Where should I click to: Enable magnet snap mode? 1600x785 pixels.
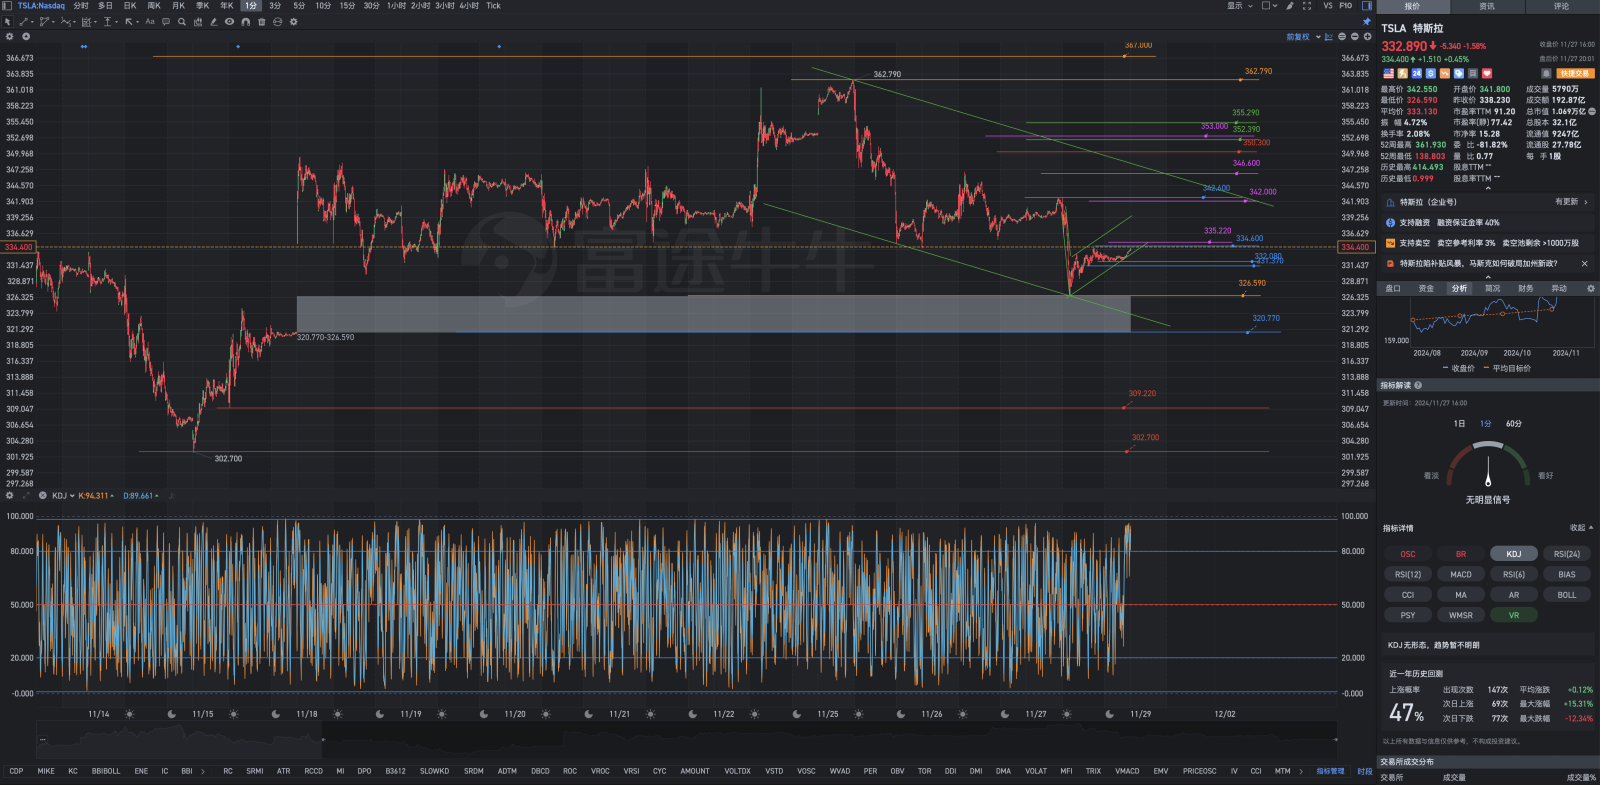pos(245,22)
